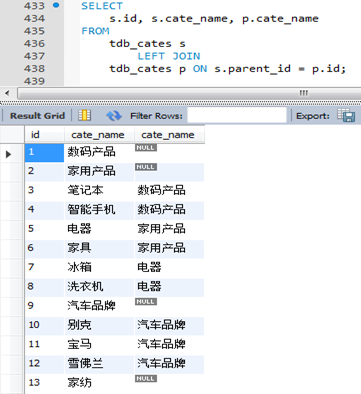Click the refresh results icon
Screen dimensions: 361x394
click(114, 116)
